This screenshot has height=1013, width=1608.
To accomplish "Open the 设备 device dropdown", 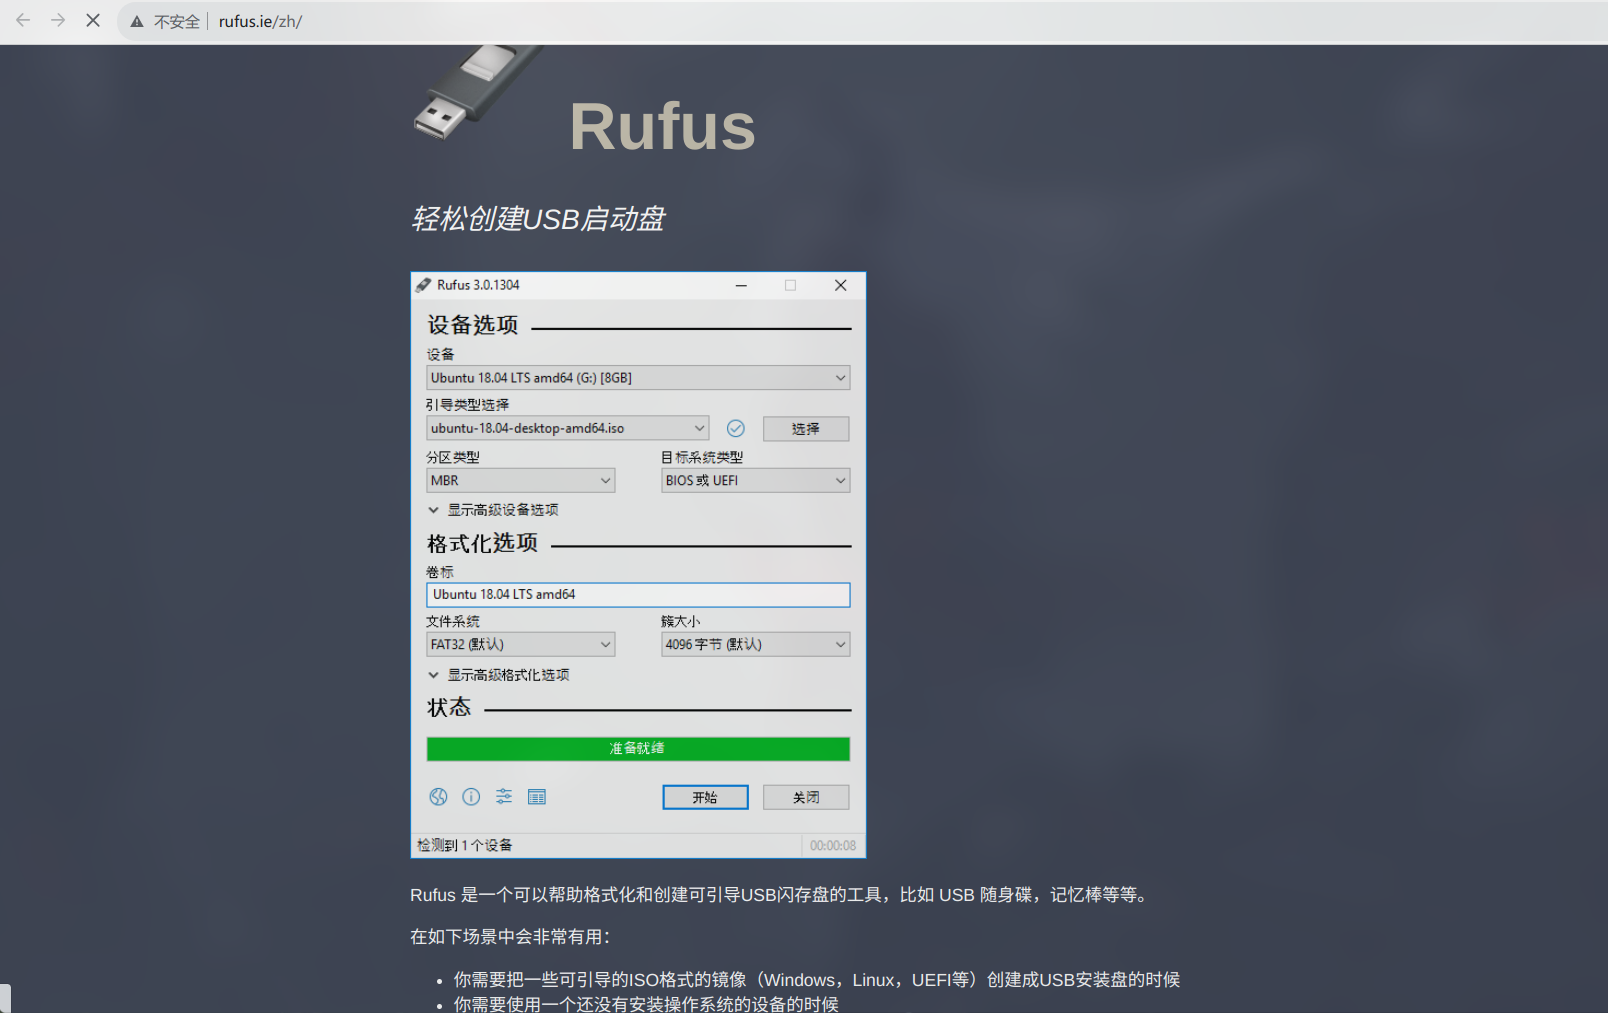I will coord(638,378).
